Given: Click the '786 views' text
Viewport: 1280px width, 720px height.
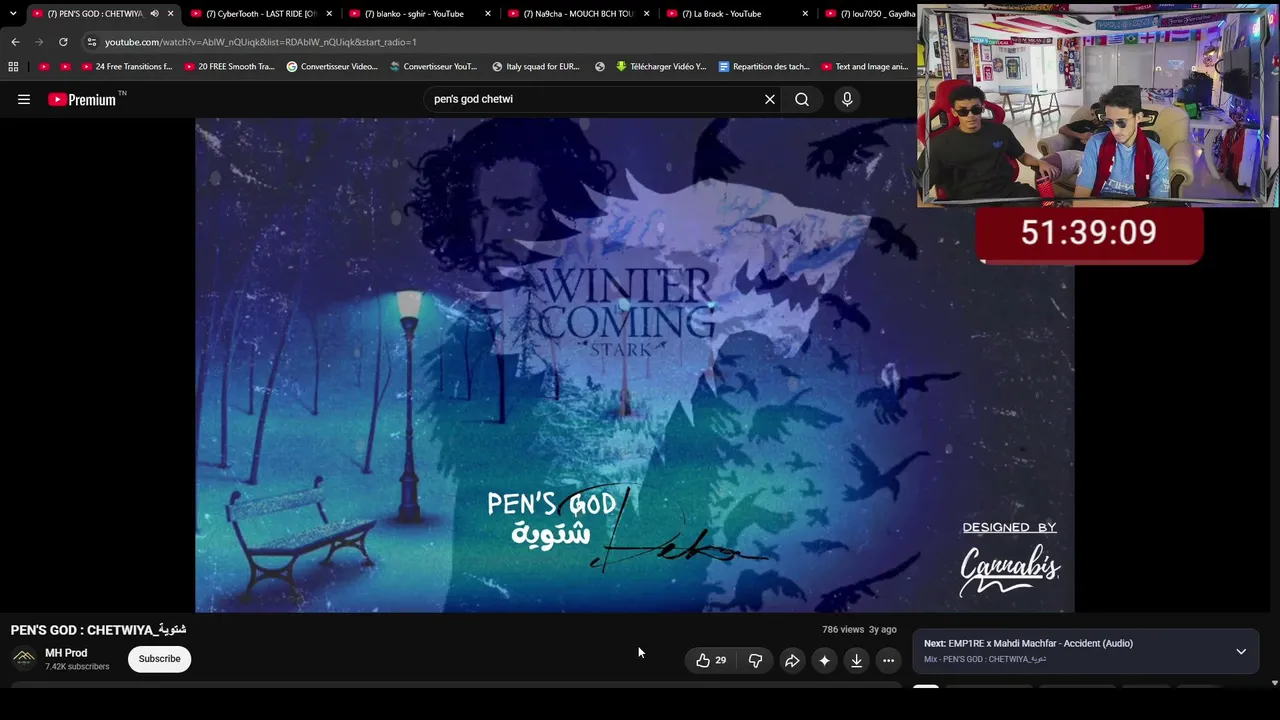Looking at the screenshot, I should pyautogui.click(x=843, y=630).
